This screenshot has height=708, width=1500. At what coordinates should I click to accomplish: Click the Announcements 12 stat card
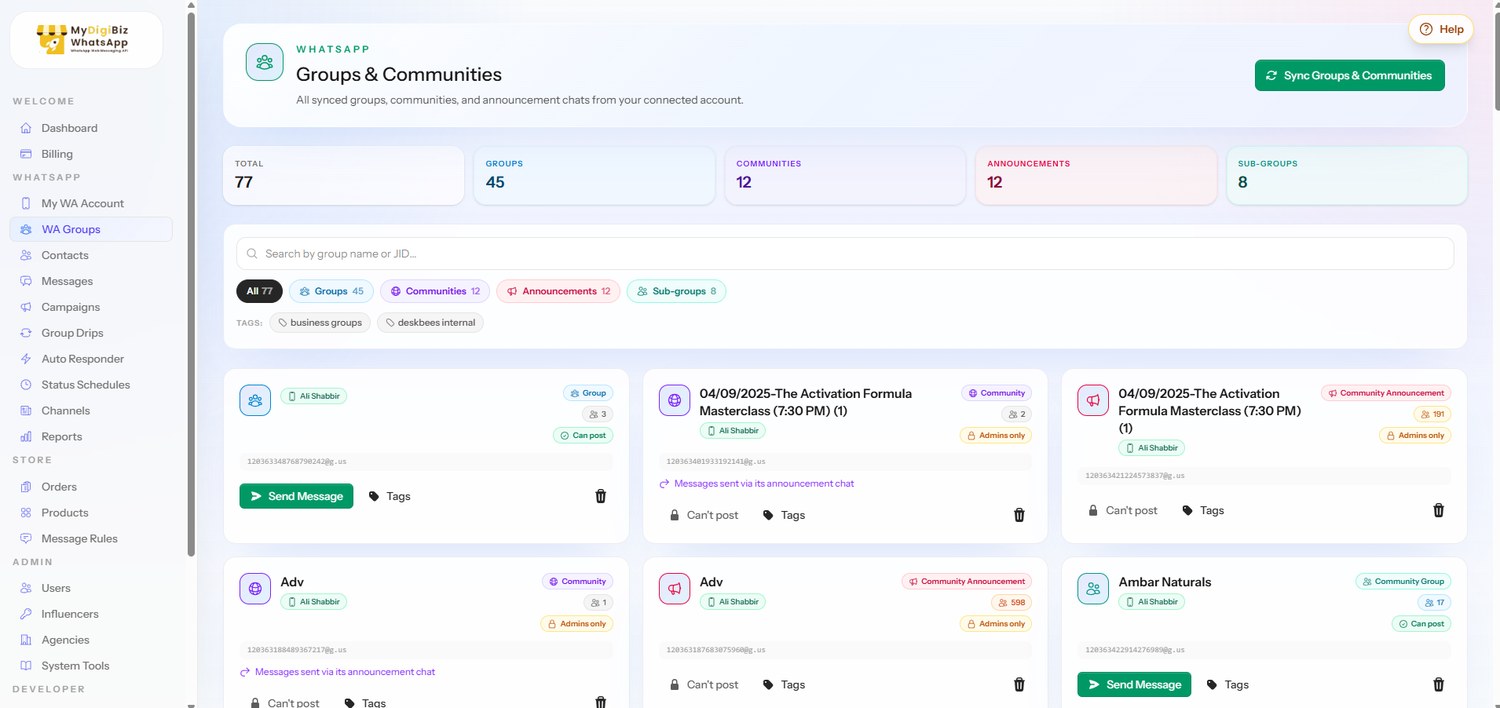coord(1096,176)
